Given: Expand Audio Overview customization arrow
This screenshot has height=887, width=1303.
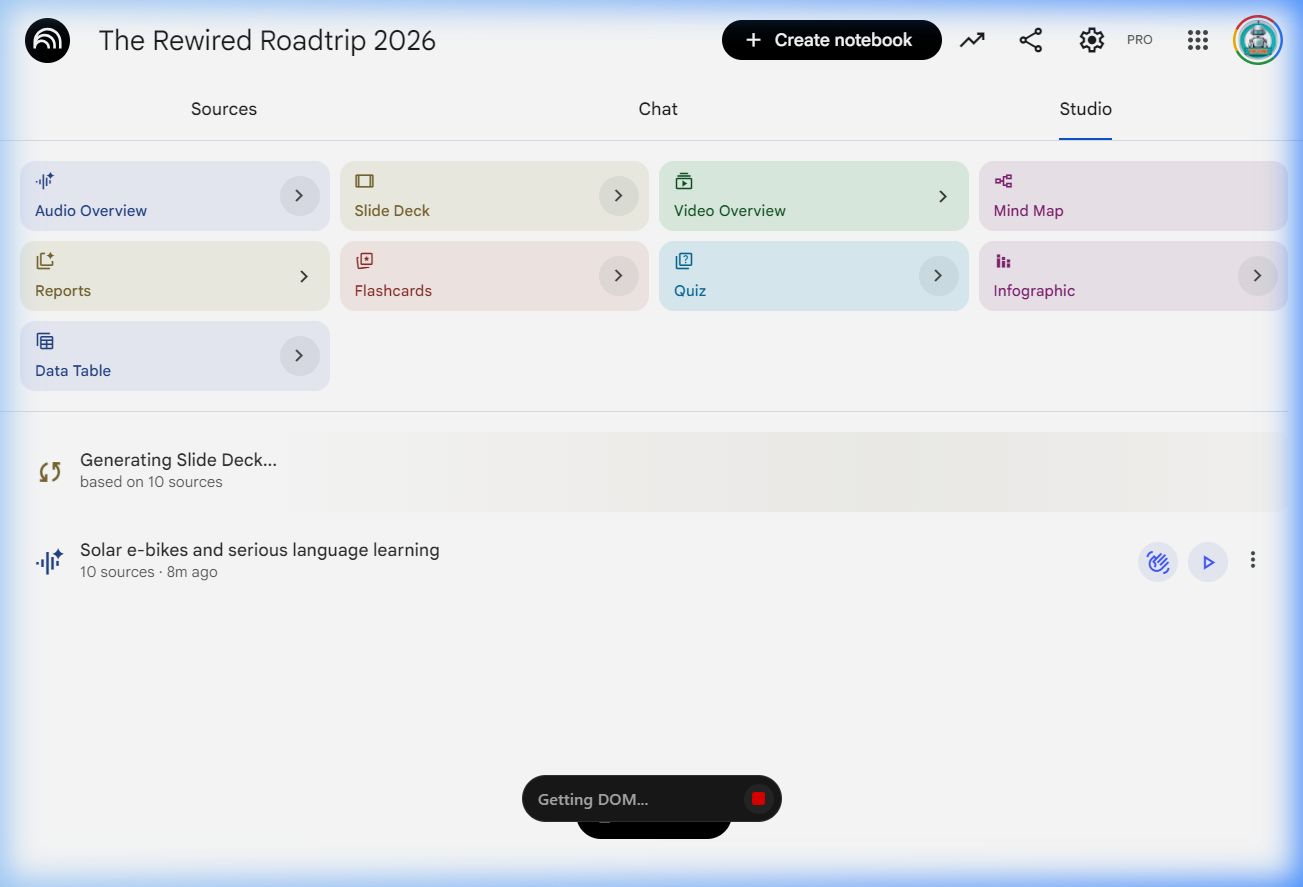Looking at the screenshot, I should click(x=299, y=196).
